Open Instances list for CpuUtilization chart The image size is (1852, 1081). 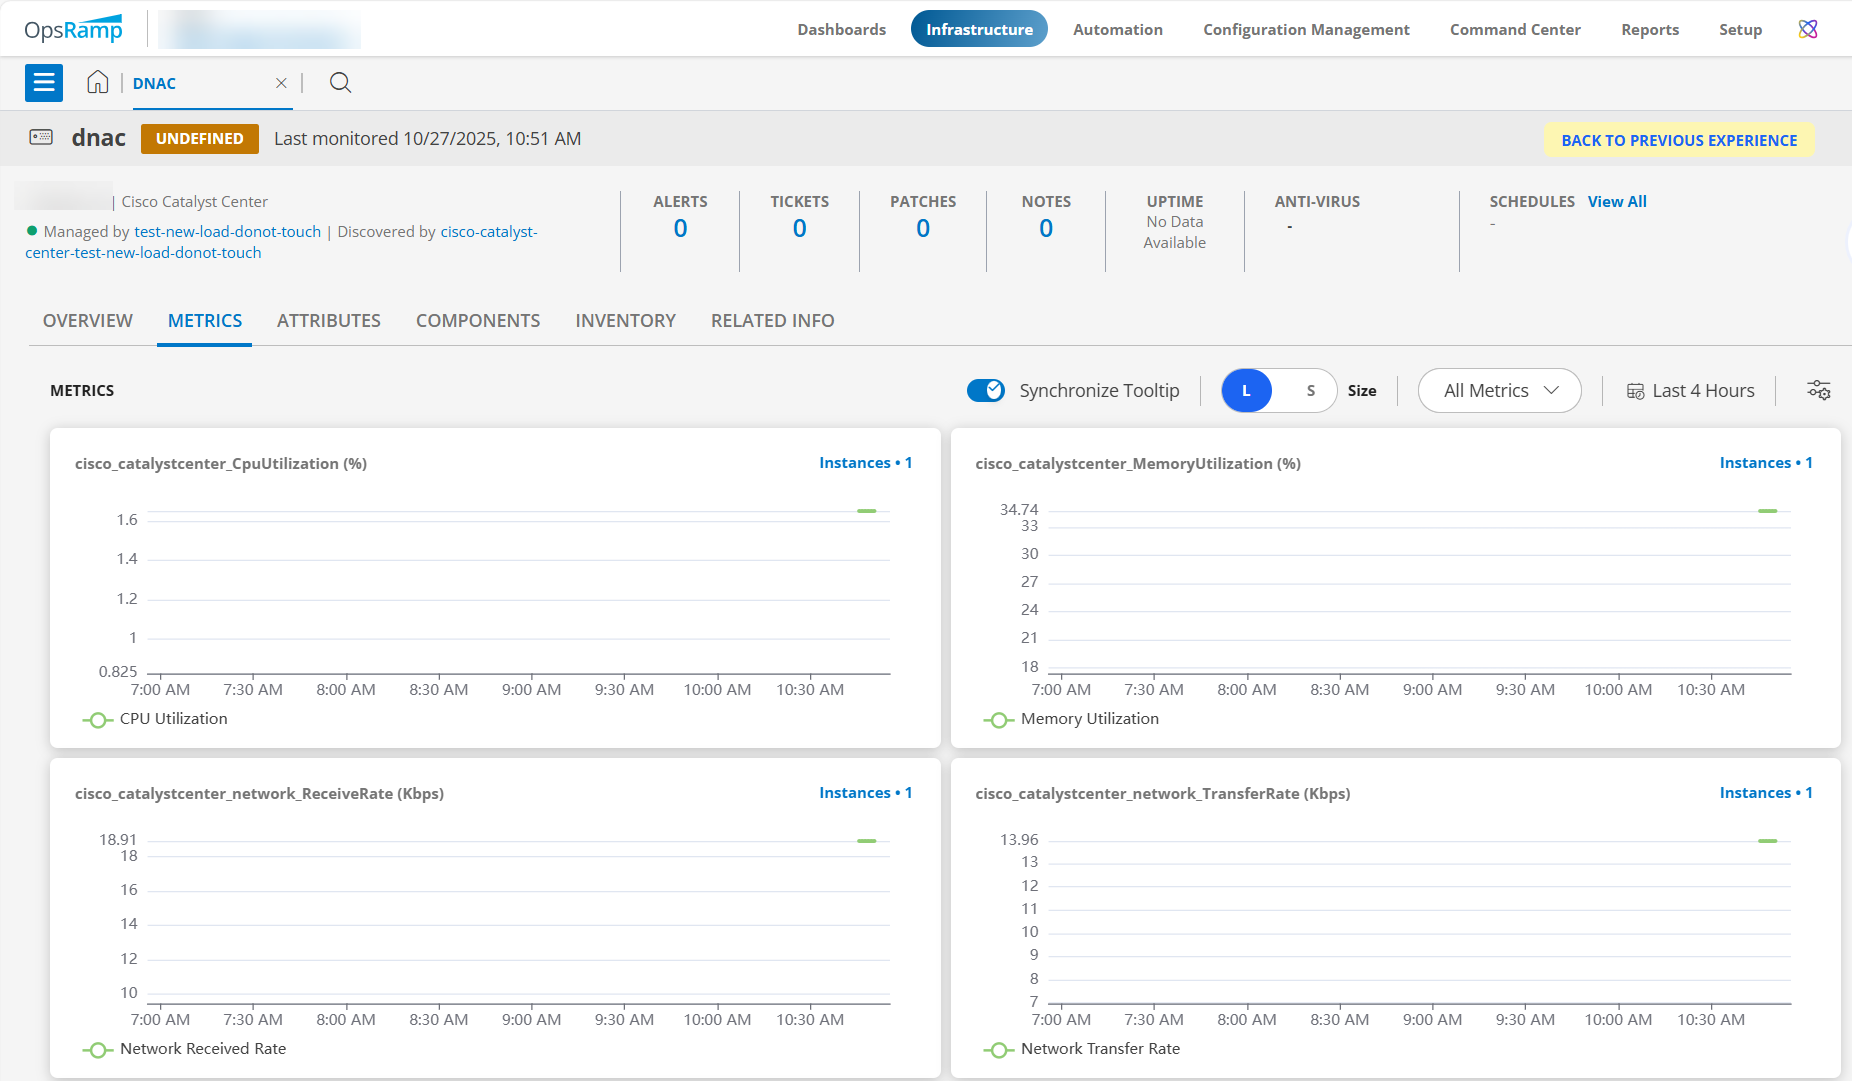(x=864, y=463)
